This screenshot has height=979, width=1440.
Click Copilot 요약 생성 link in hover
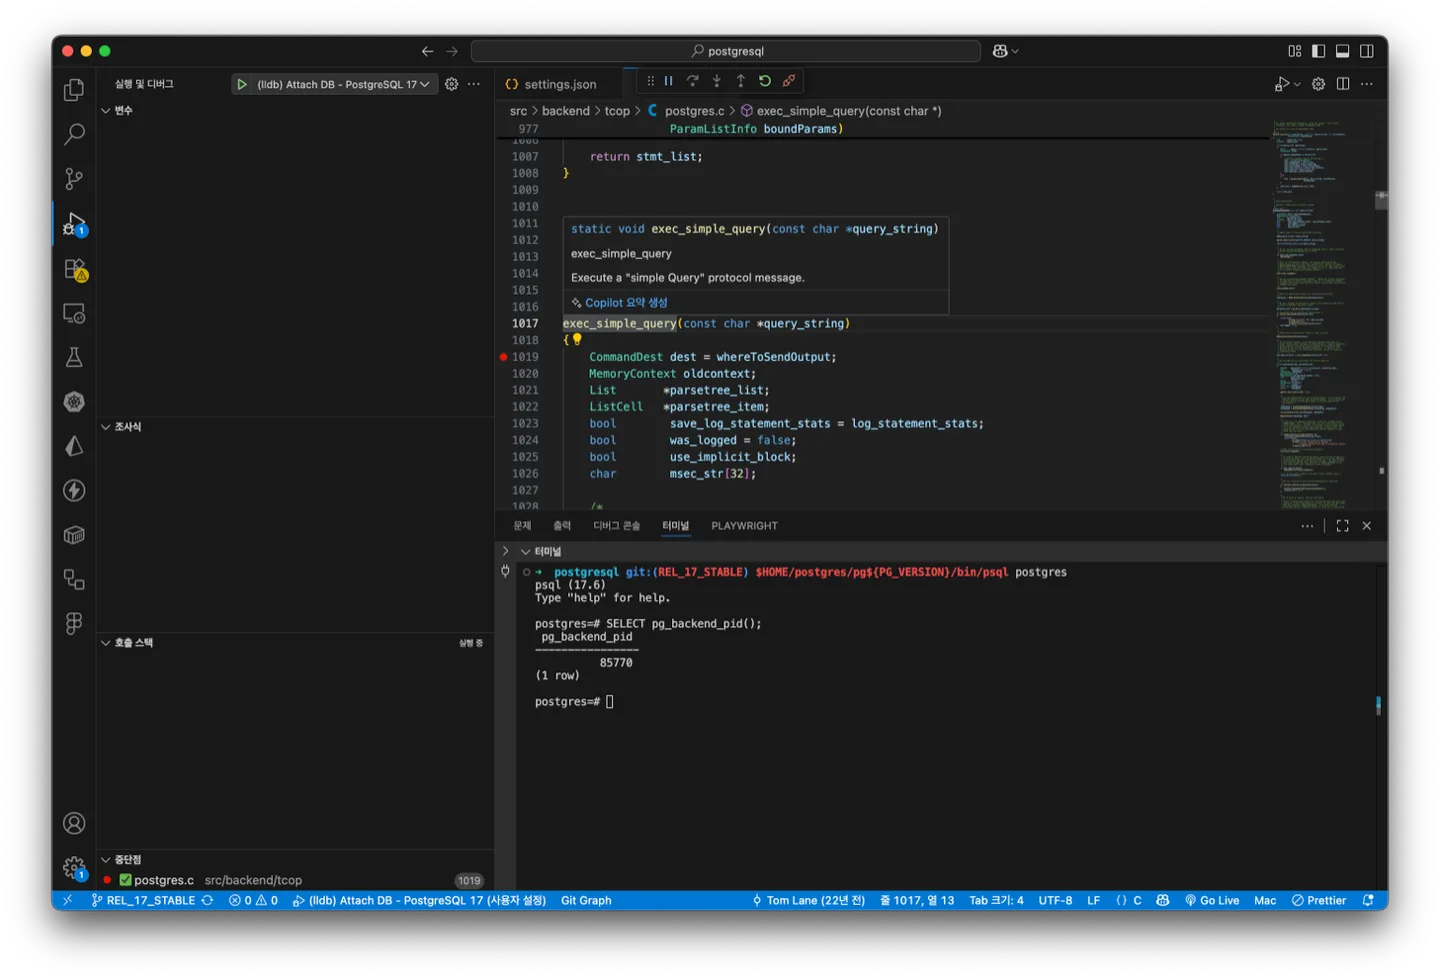(626, 303)
